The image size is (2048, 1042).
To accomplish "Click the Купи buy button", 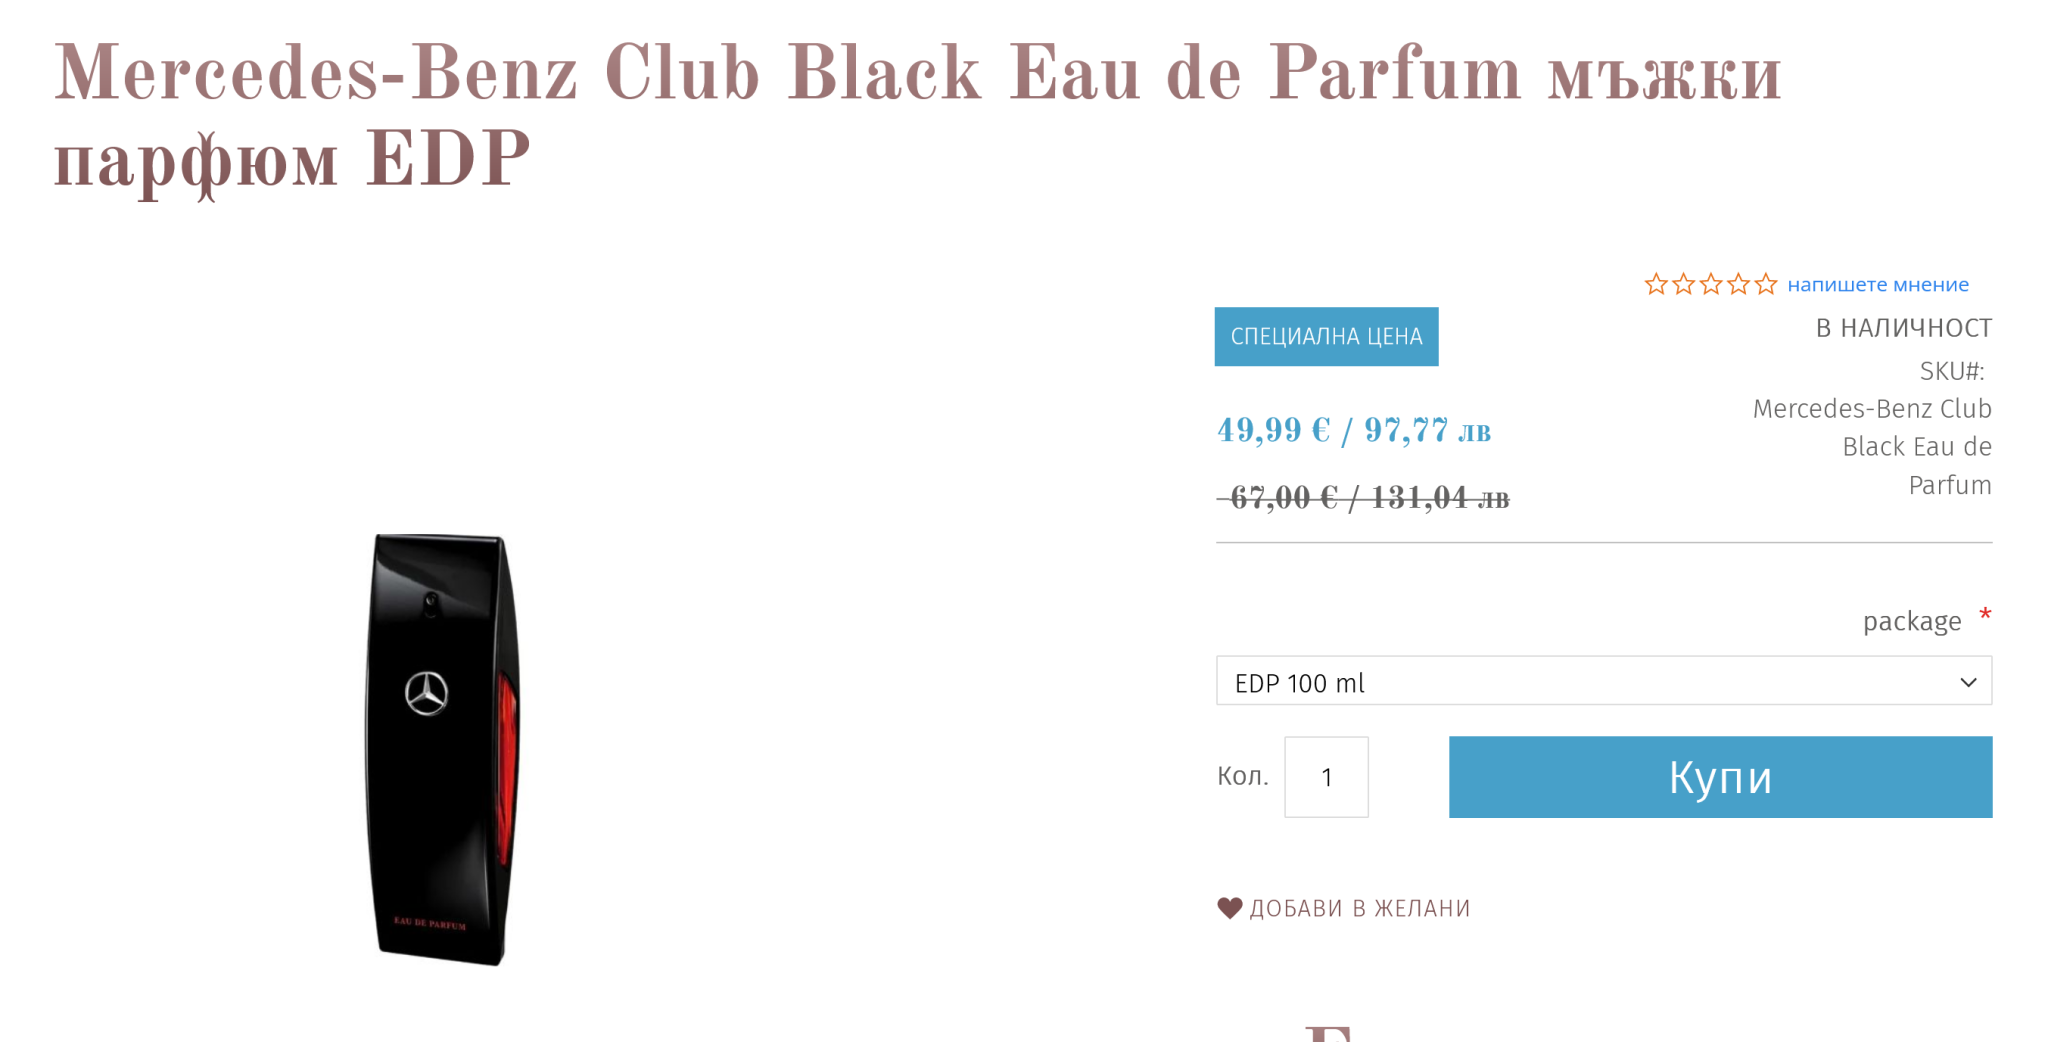I will point(1720,777).
